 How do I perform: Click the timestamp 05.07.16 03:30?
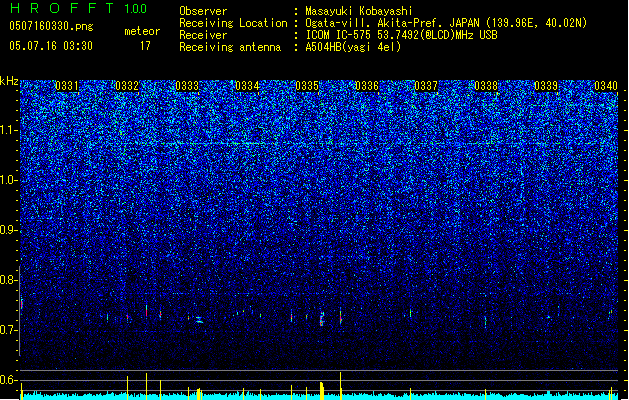click(51, 46)
